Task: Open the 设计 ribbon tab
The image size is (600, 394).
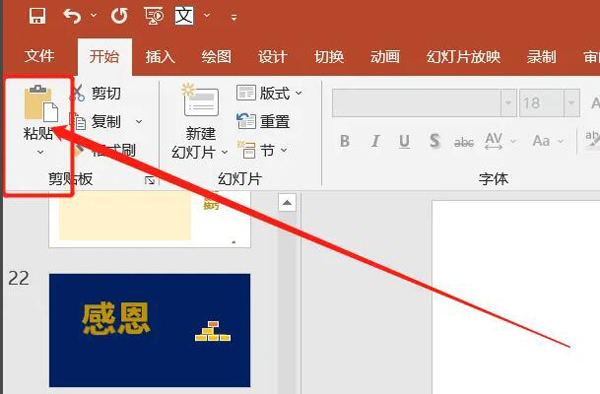Action: [x=272, y=57]
